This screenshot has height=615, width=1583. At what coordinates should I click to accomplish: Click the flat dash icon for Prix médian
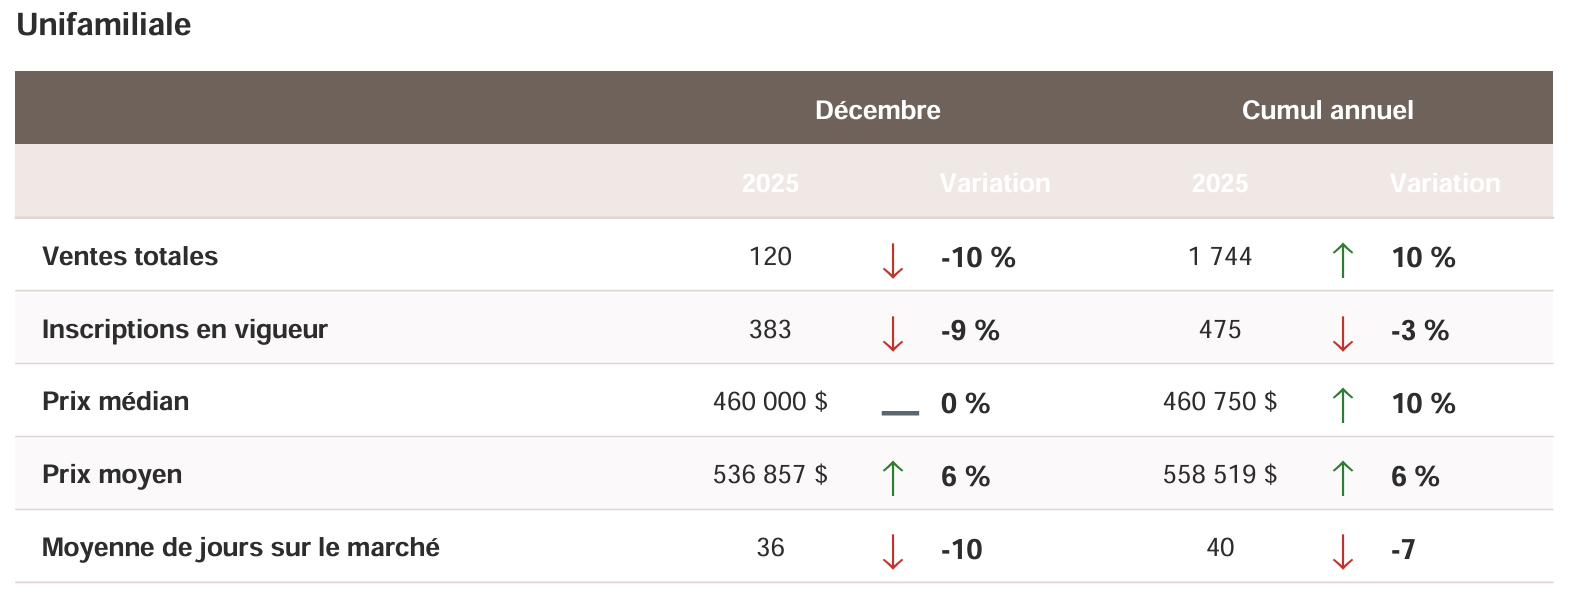point(900,412)
